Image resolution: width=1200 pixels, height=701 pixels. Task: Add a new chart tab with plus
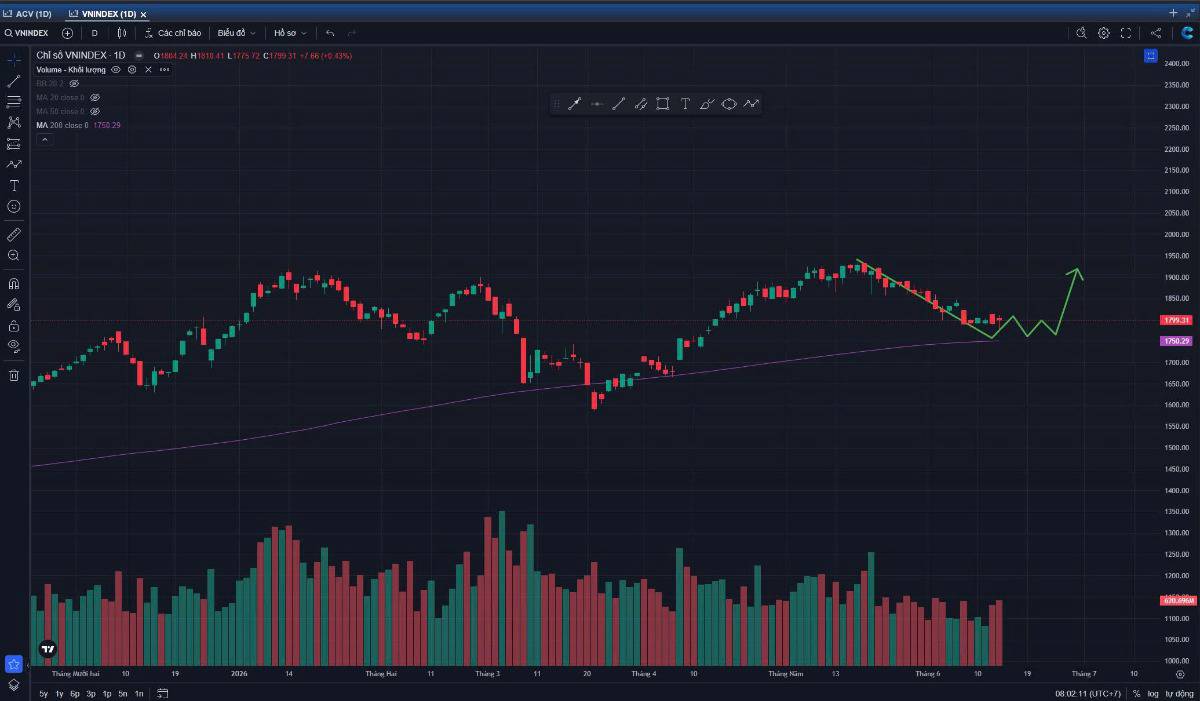pos(1173,13)
